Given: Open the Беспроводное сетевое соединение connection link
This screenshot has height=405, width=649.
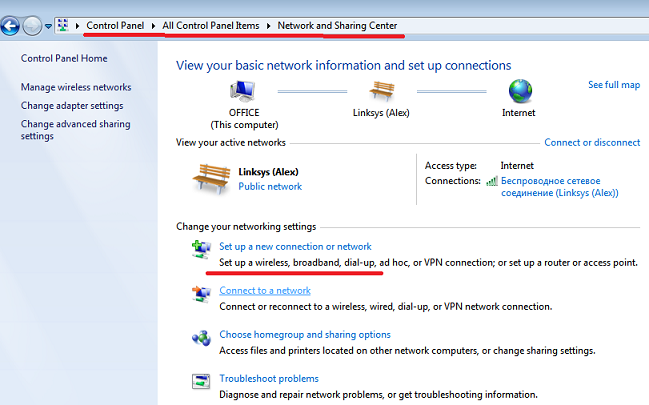Looking at the screenshot, I should 560,187.
